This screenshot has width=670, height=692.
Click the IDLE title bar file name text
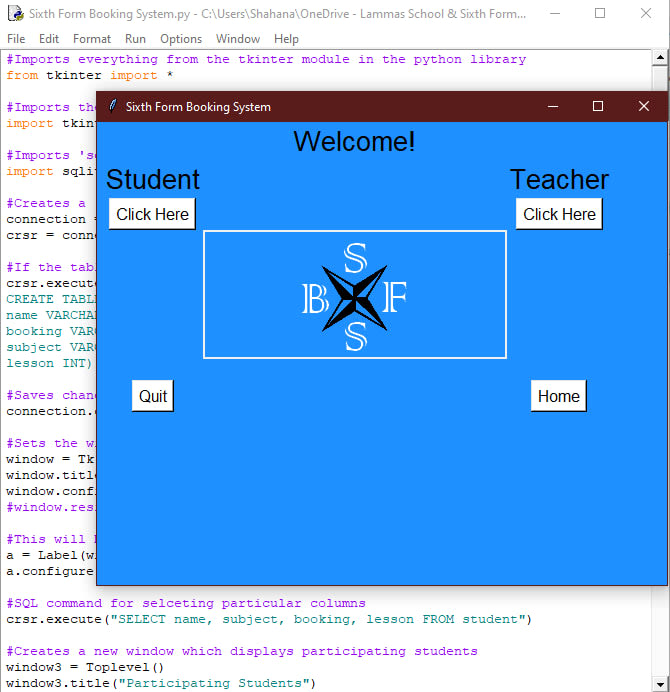point(278,14)
